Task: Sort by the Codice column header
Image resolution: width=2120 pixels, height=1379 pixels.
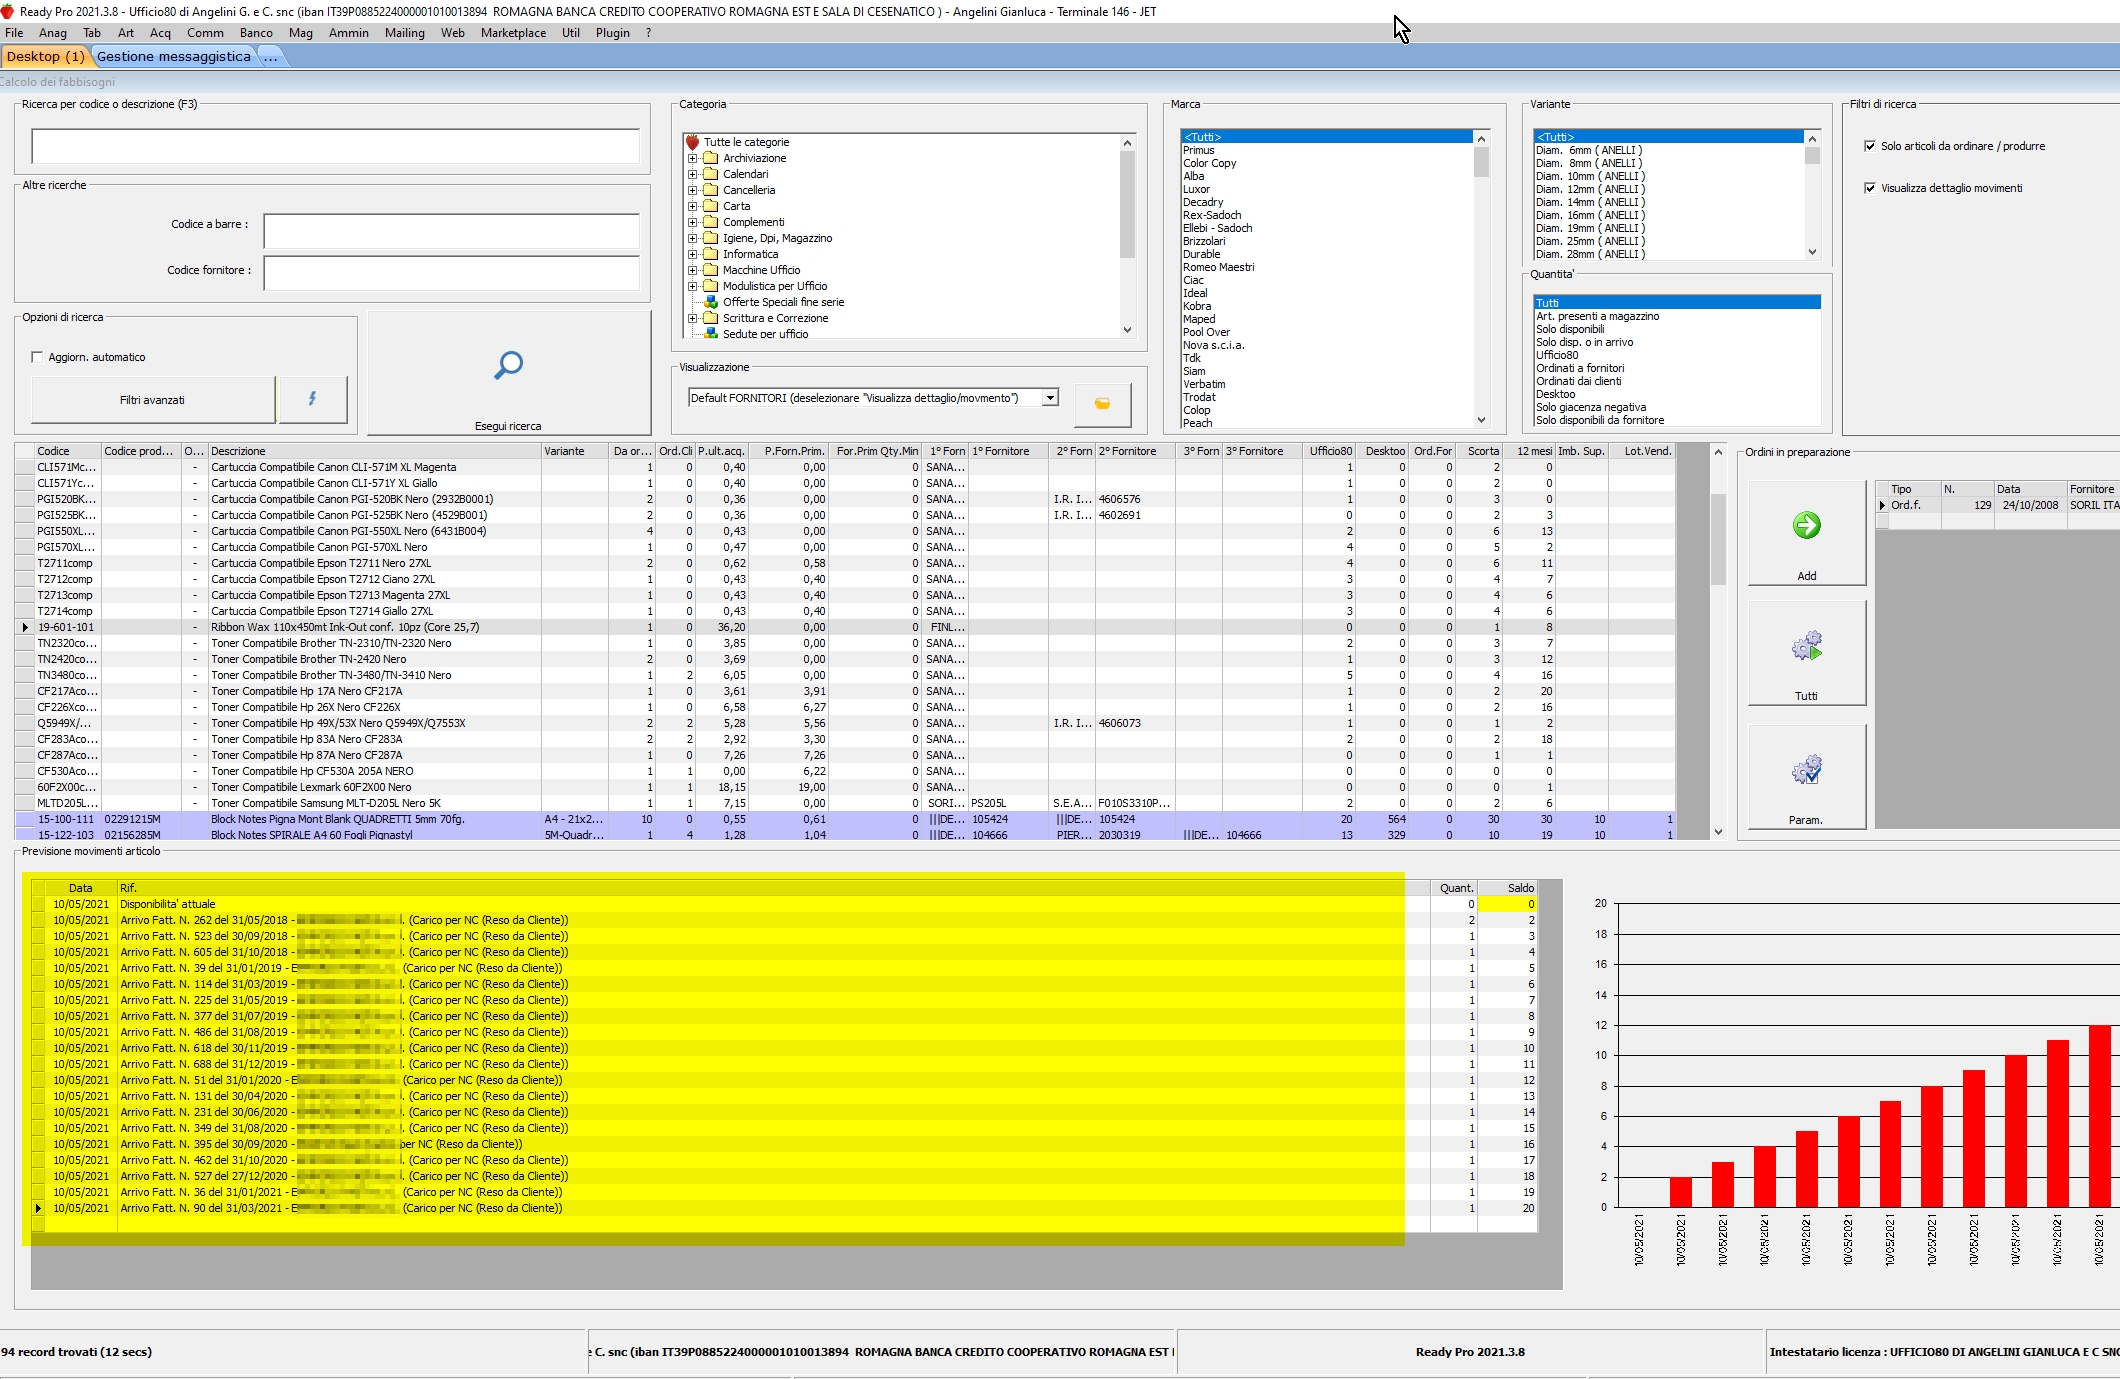Action: pyautogui.click(x=67, y=451)
